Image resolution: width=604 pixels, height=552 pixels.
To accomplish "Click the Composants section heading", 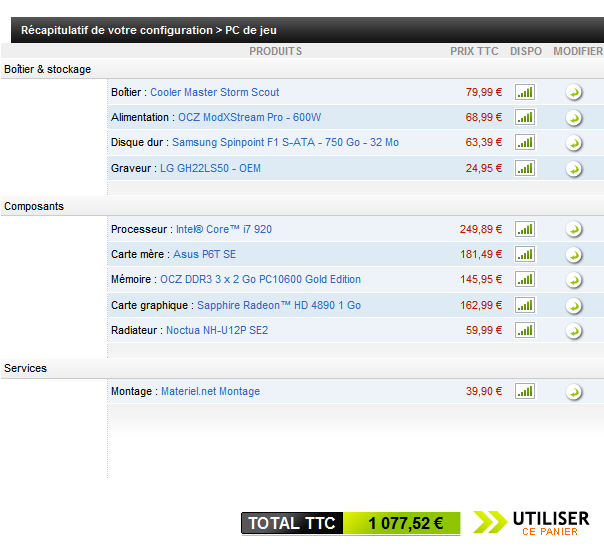I will point(34,206).
